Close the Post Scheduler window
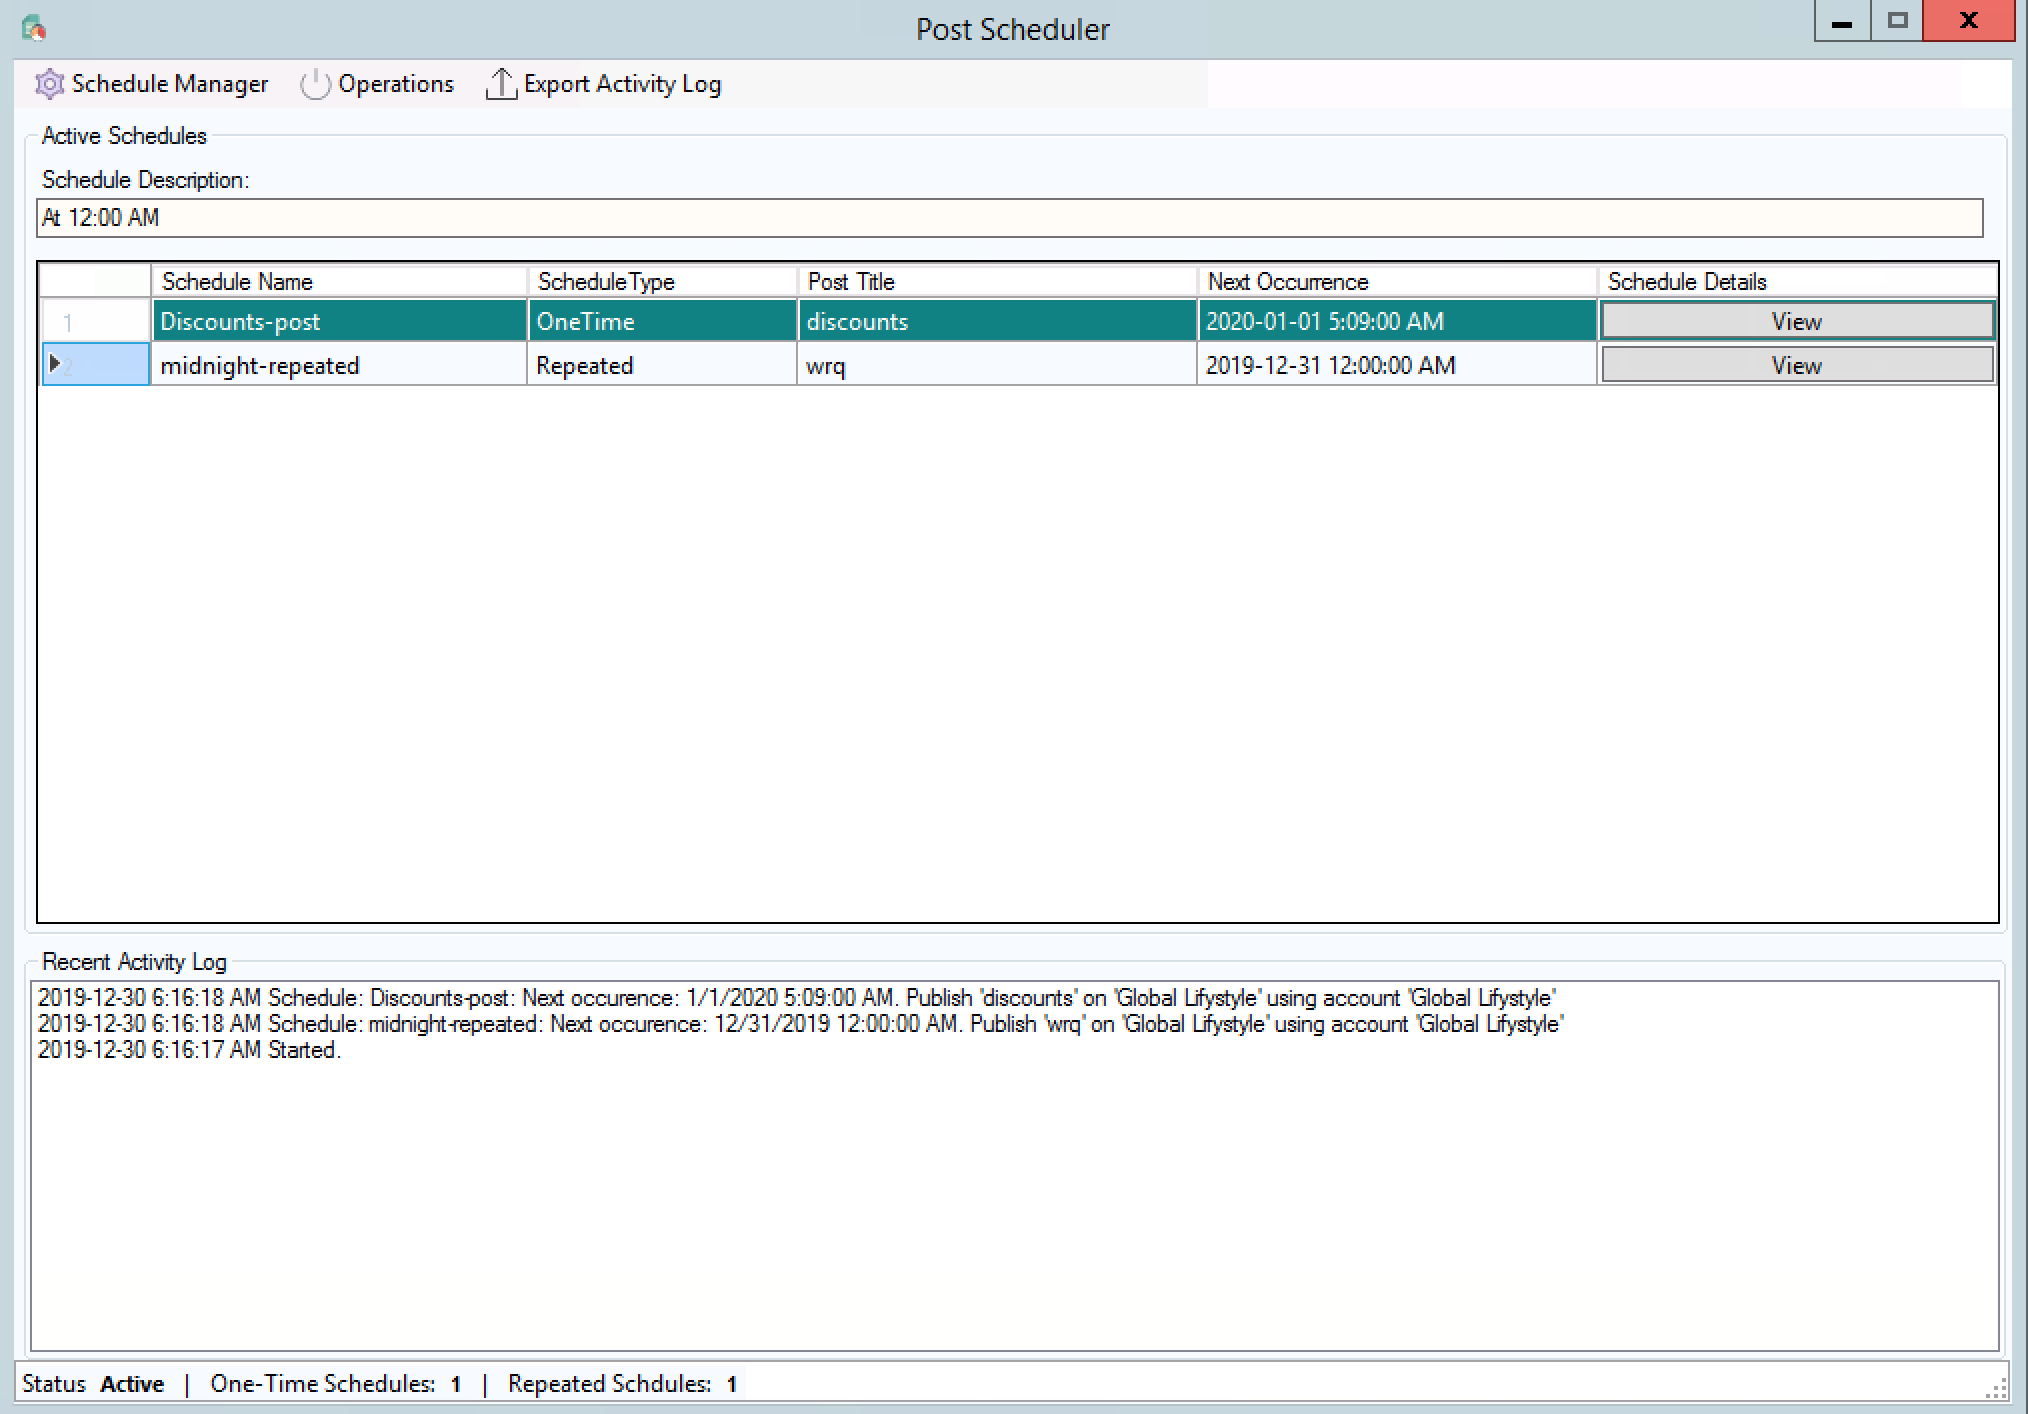Image resolution: width=2028 pixels, height=1414 pixels. (x=1969, y=22)
